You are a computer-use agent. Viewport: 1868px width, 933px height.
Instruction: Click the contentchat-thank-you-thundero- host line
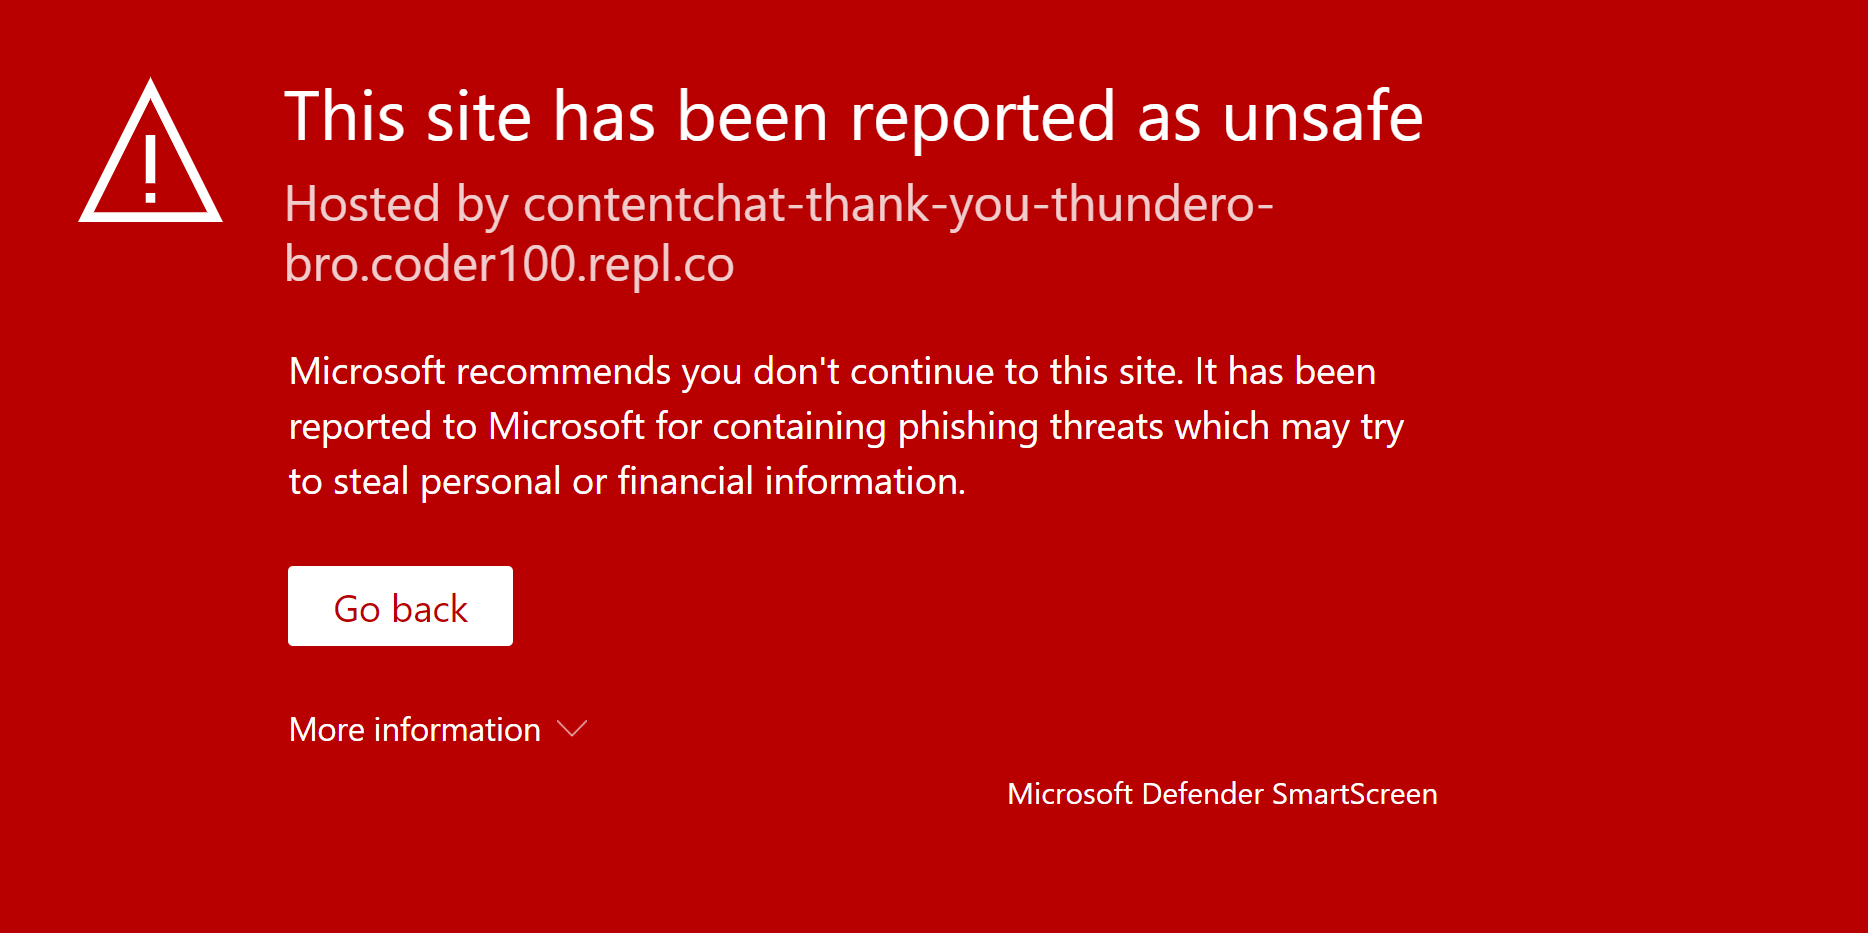(899, 205)
